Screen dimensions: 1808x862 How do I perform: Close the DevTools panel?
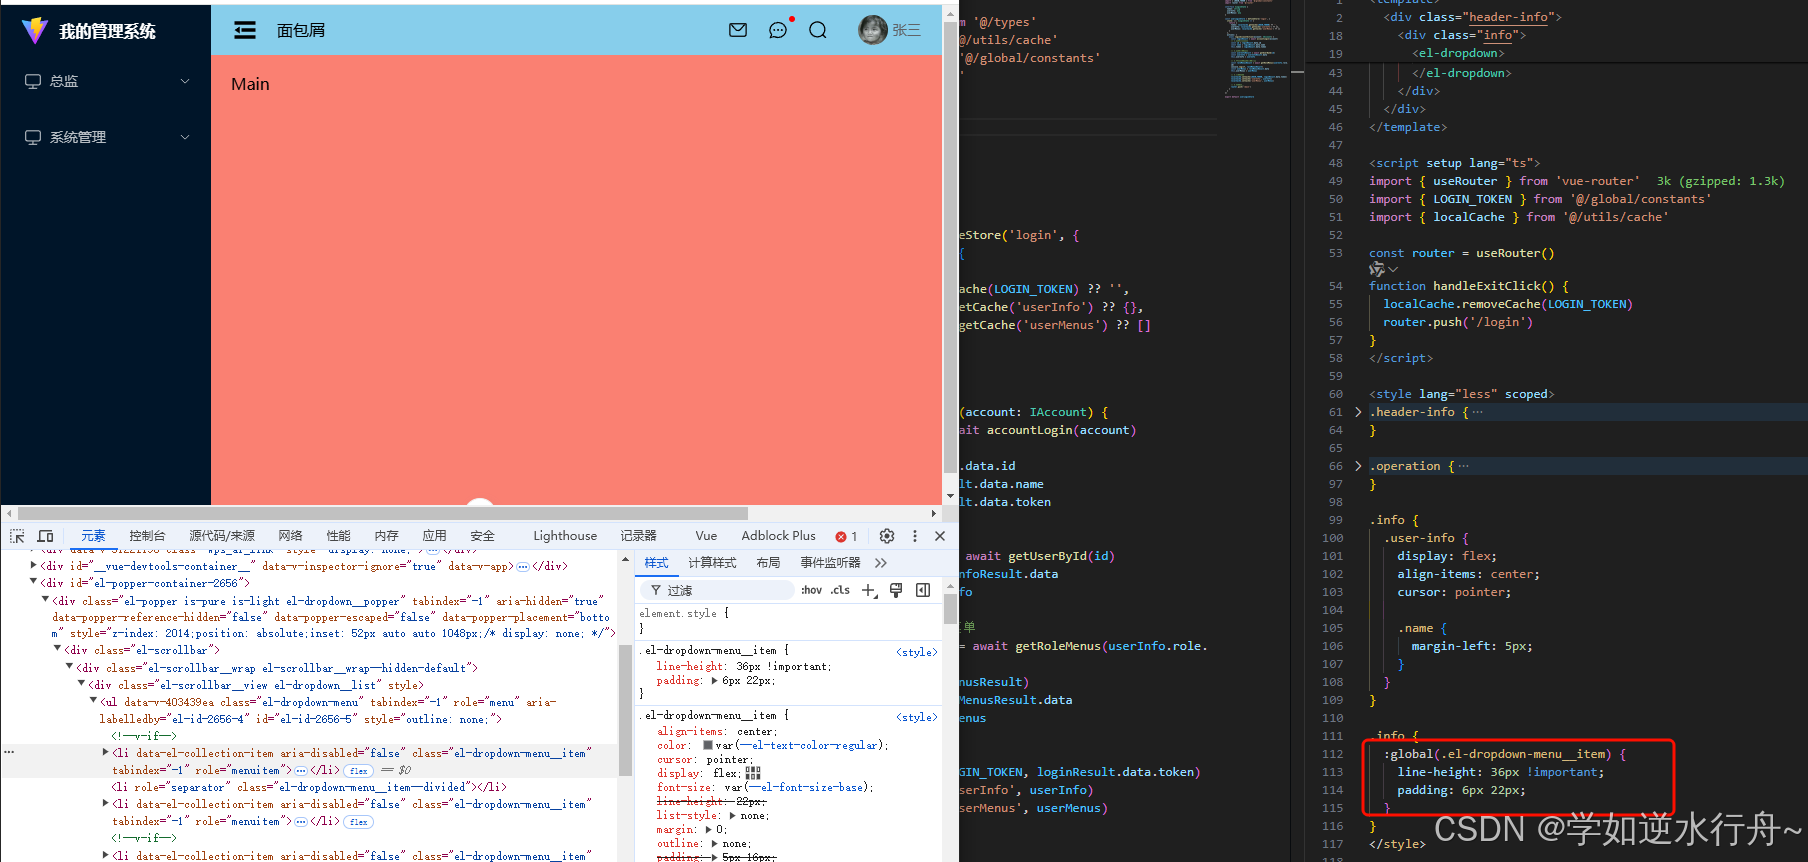coord(940,536)
